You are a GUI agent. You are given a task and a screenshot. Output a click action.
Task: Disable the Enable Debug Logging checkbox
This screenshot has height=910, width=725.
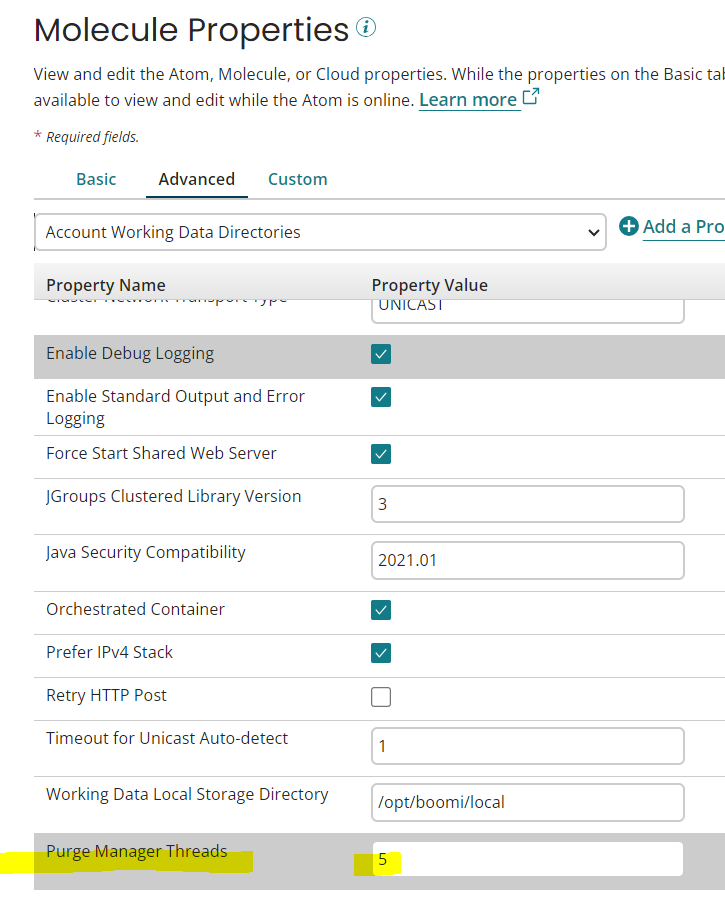[x=381, y=354]
